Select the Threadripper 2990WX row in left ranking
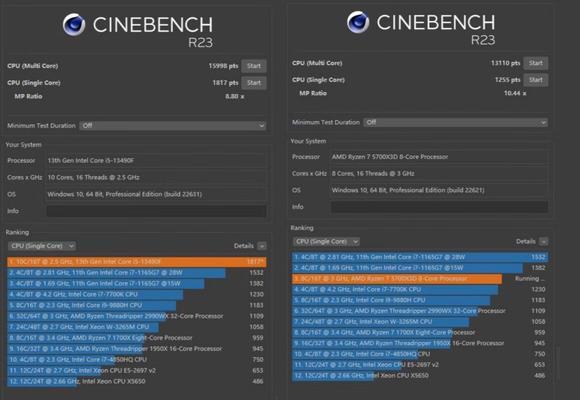Screen dimensions: 580x400 (x=137, y=316)
